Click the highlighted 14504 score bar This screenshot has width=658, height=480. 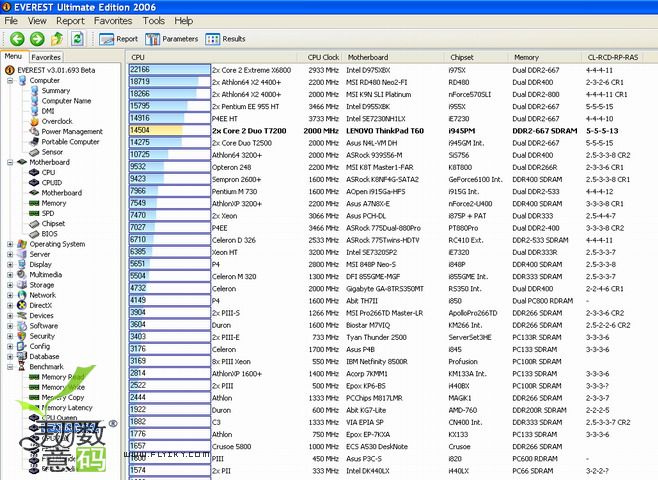click(x=170, y=130)
